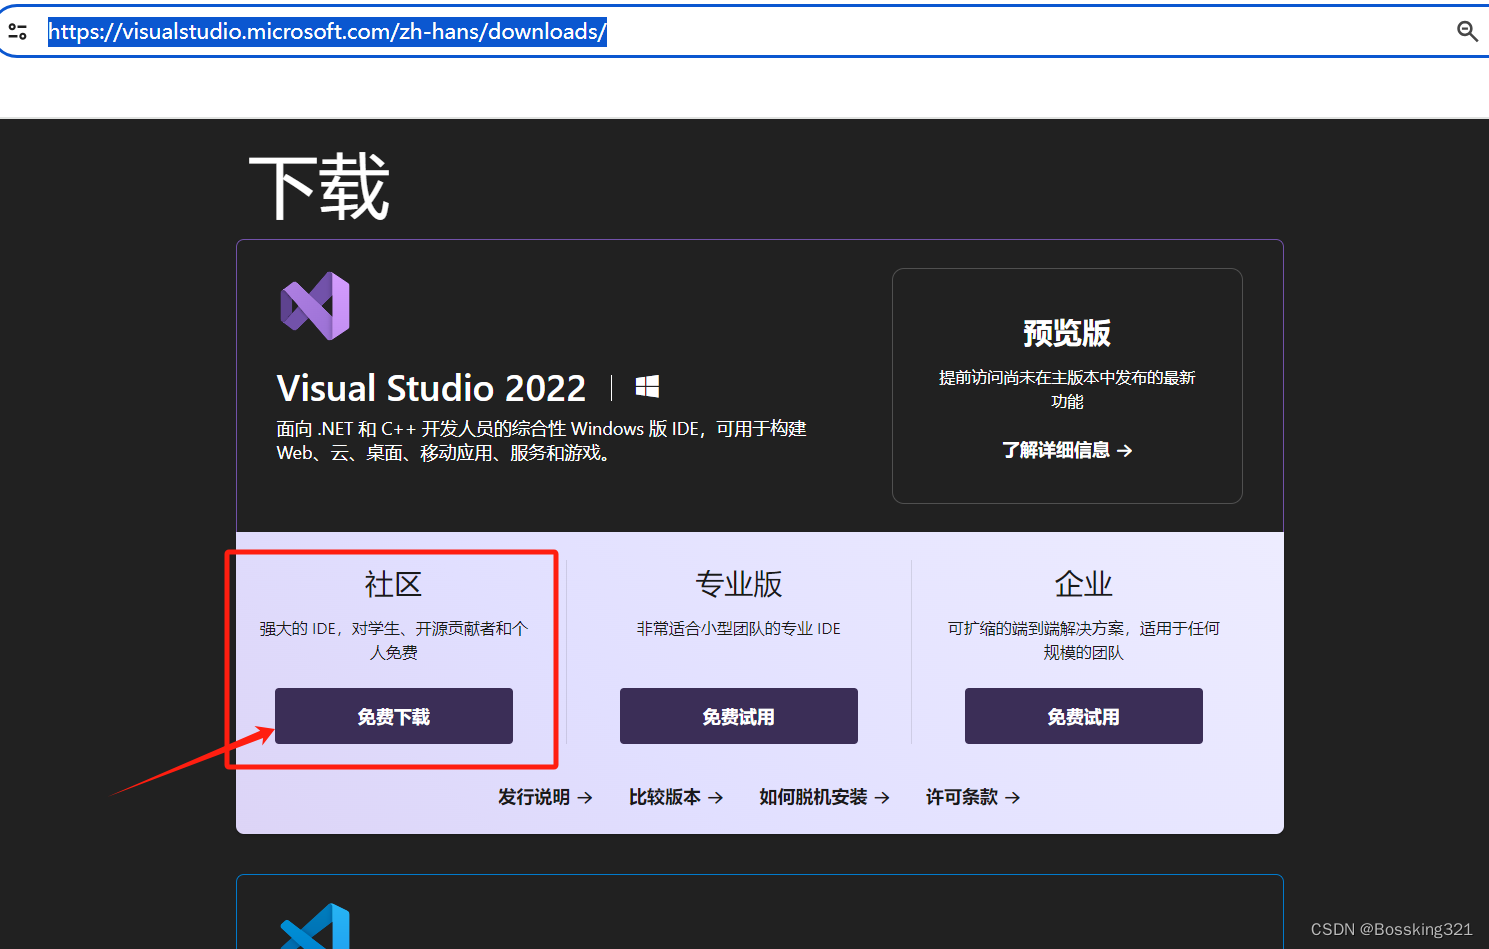The height and width of the screenshot is (949, 1489).
Task: Click the zoom magnifier icon in address bar
Action: [x=1467, y=31]
